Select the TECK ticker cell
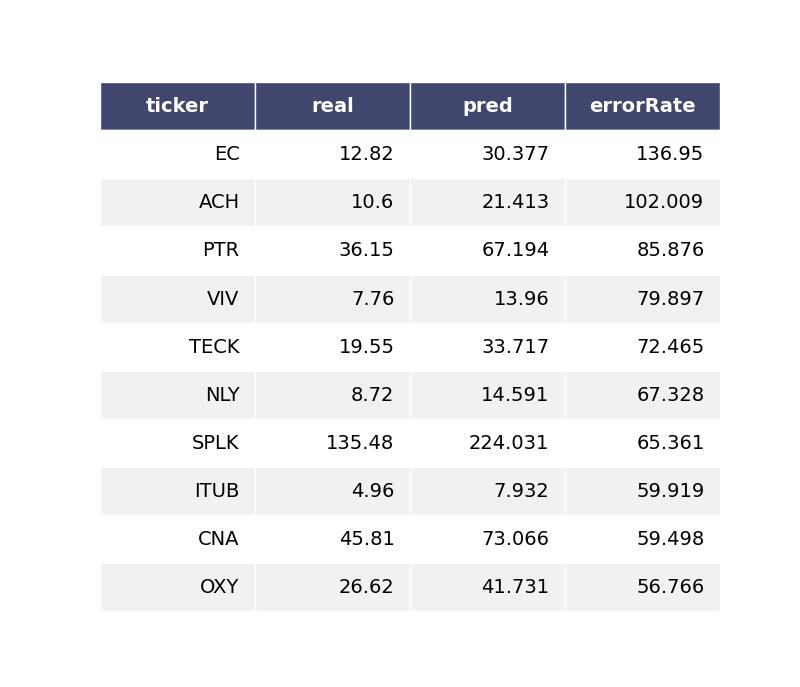This screenshot has width=800, height=687. click(x=214, y=347)
